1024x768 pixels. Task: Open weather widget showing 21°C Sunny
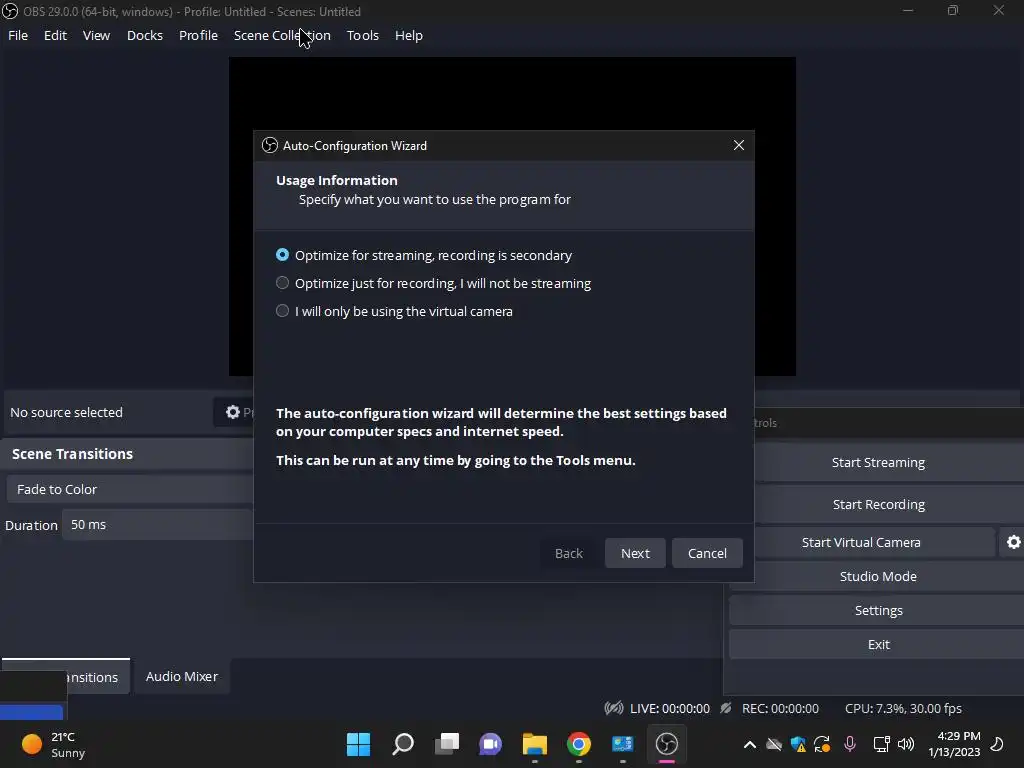tap(53, 744)
